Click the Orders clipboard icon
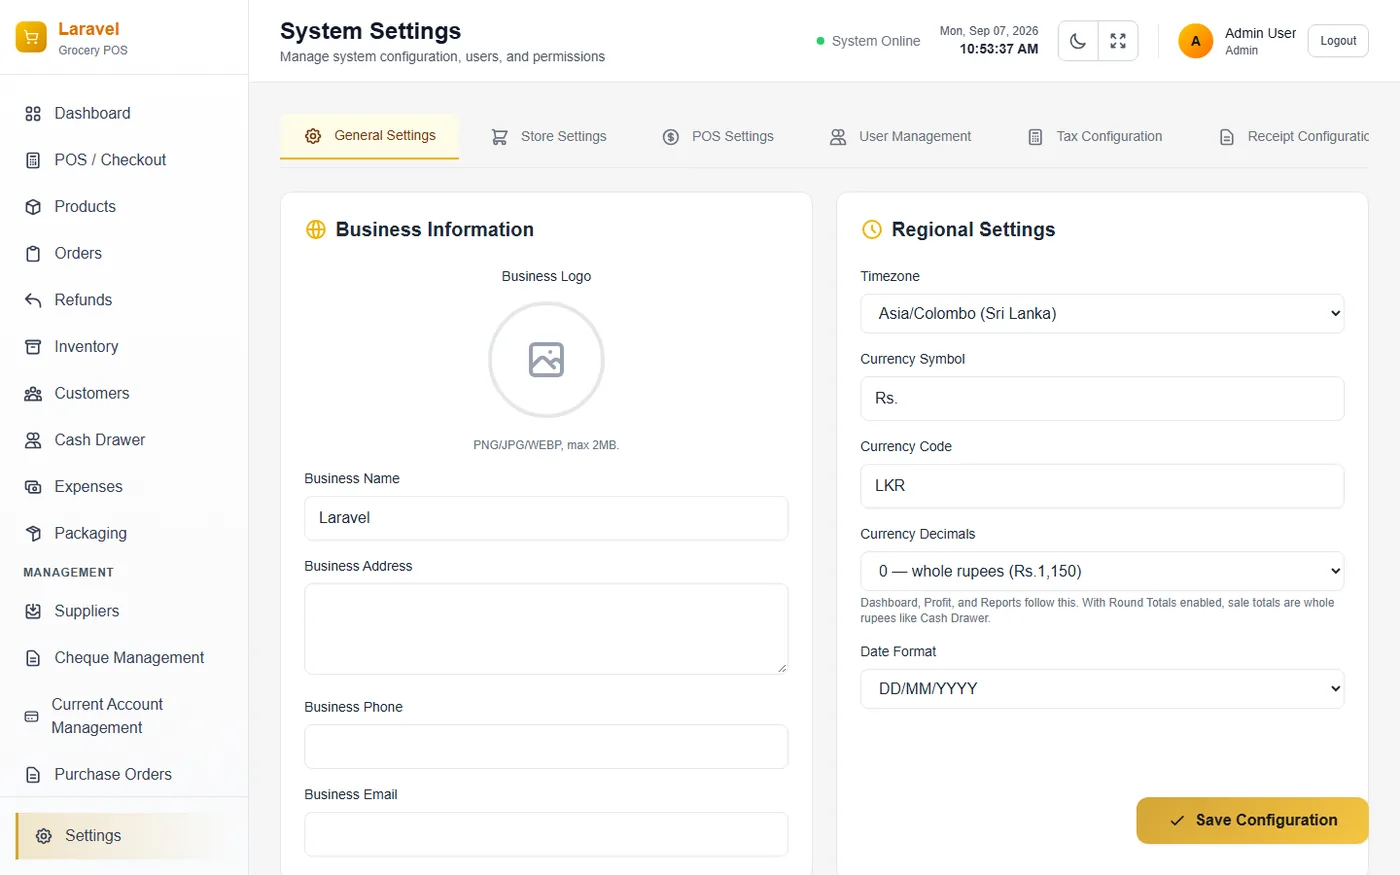 tap(33, 254)
